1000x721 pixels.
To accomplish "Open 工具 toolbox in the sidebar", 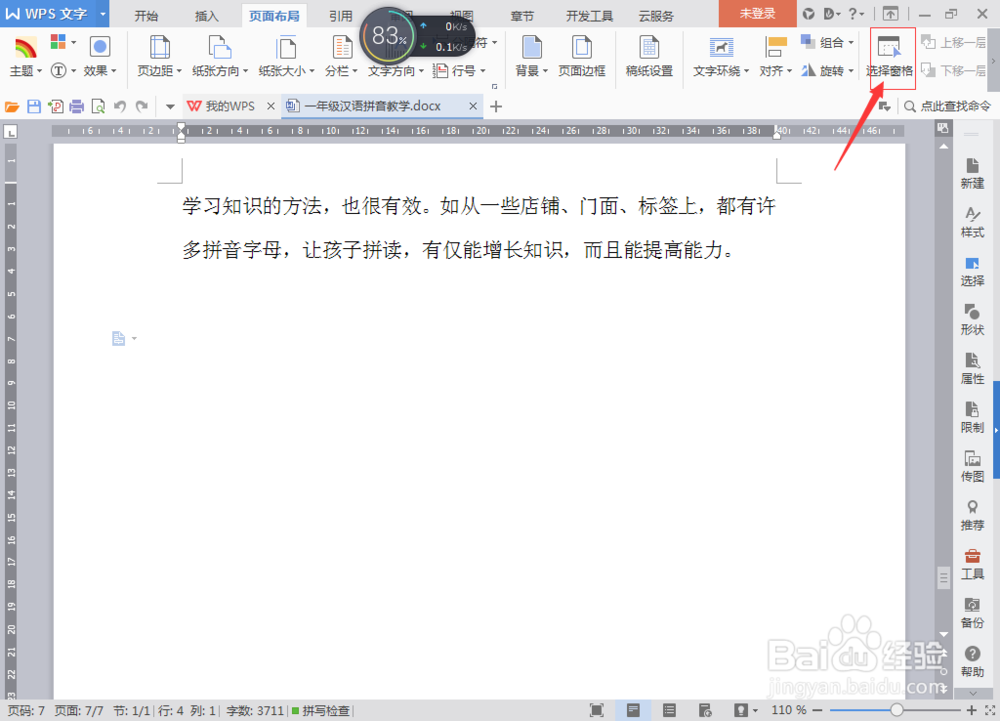I will pyautogui.click(x=972, y=564).
